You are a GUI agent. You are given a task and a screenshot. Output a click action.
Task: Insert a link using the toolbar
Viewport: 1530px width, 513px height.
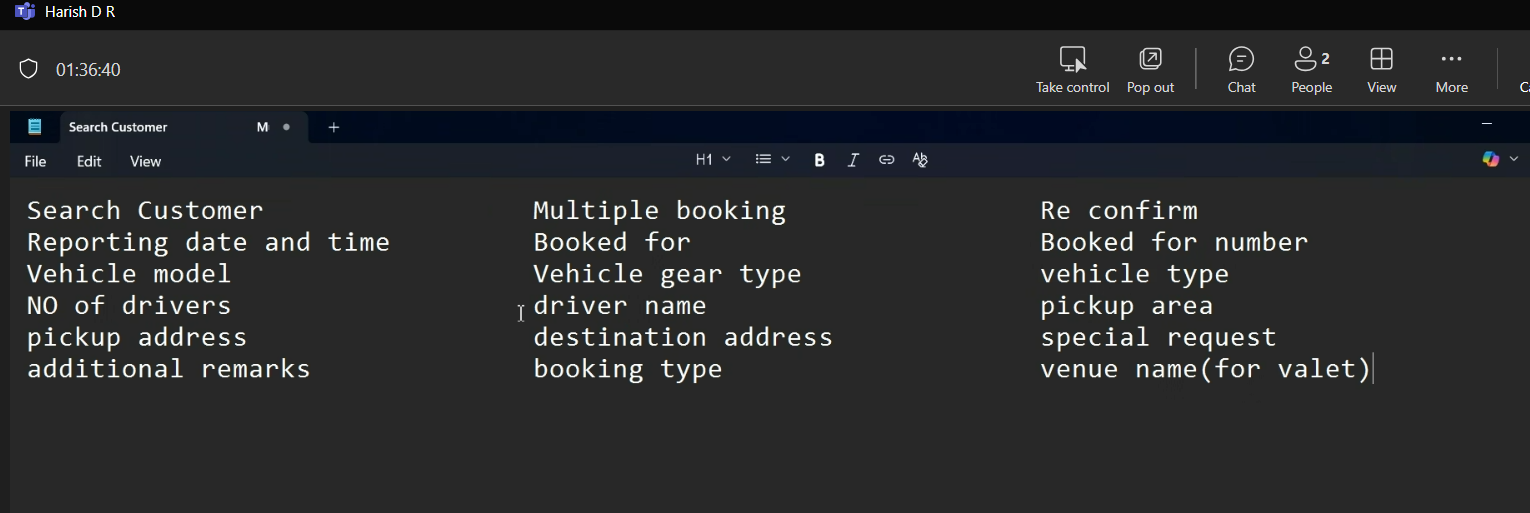point(886,160)
